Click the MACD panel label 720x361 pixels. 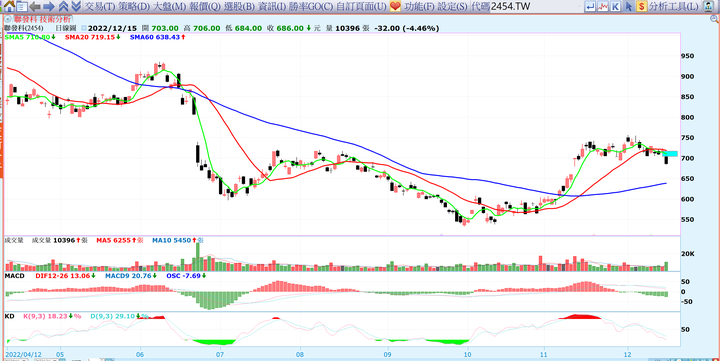tap(15, 276)
